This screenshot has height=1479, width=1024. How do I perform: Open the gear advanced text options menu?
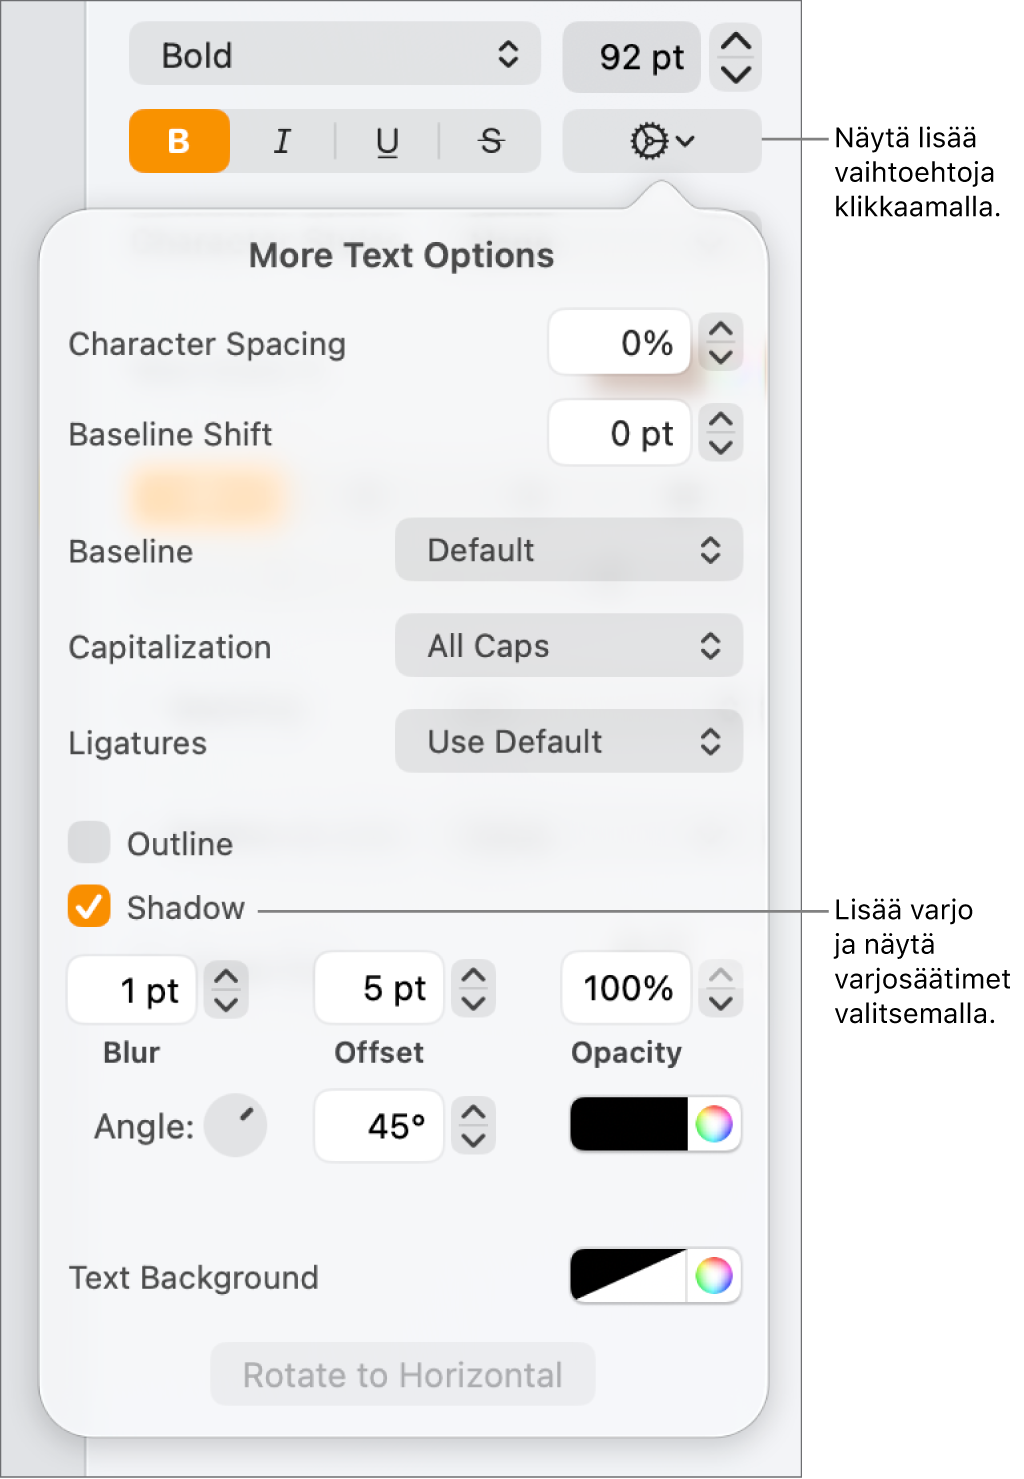click(x=661, y=141)
